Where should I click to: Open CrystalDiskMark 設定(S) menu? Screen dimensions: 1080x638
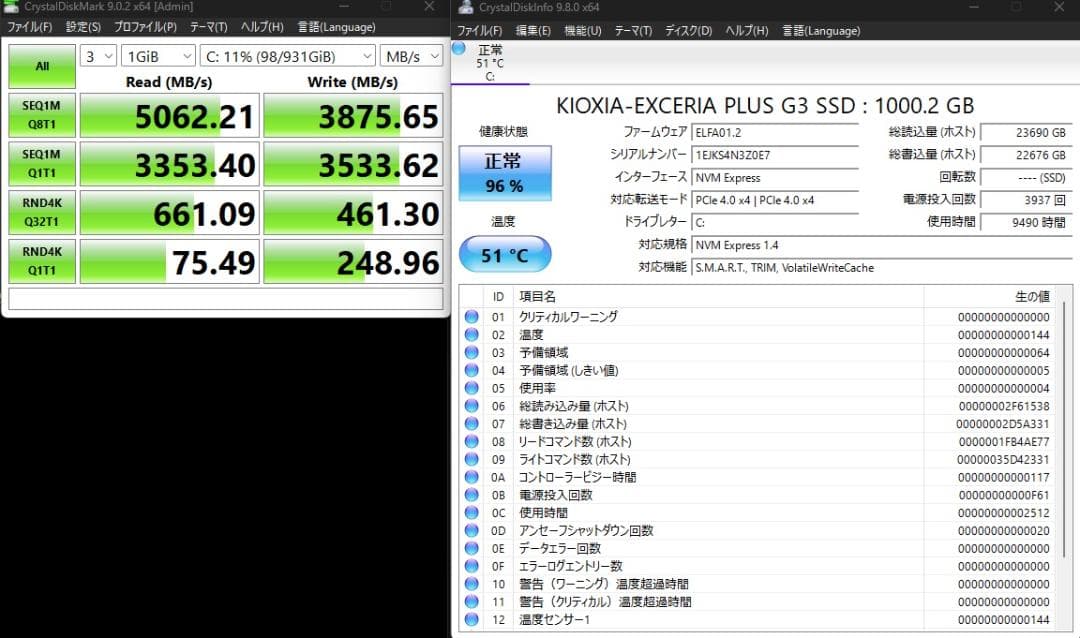tap(83, 27)
